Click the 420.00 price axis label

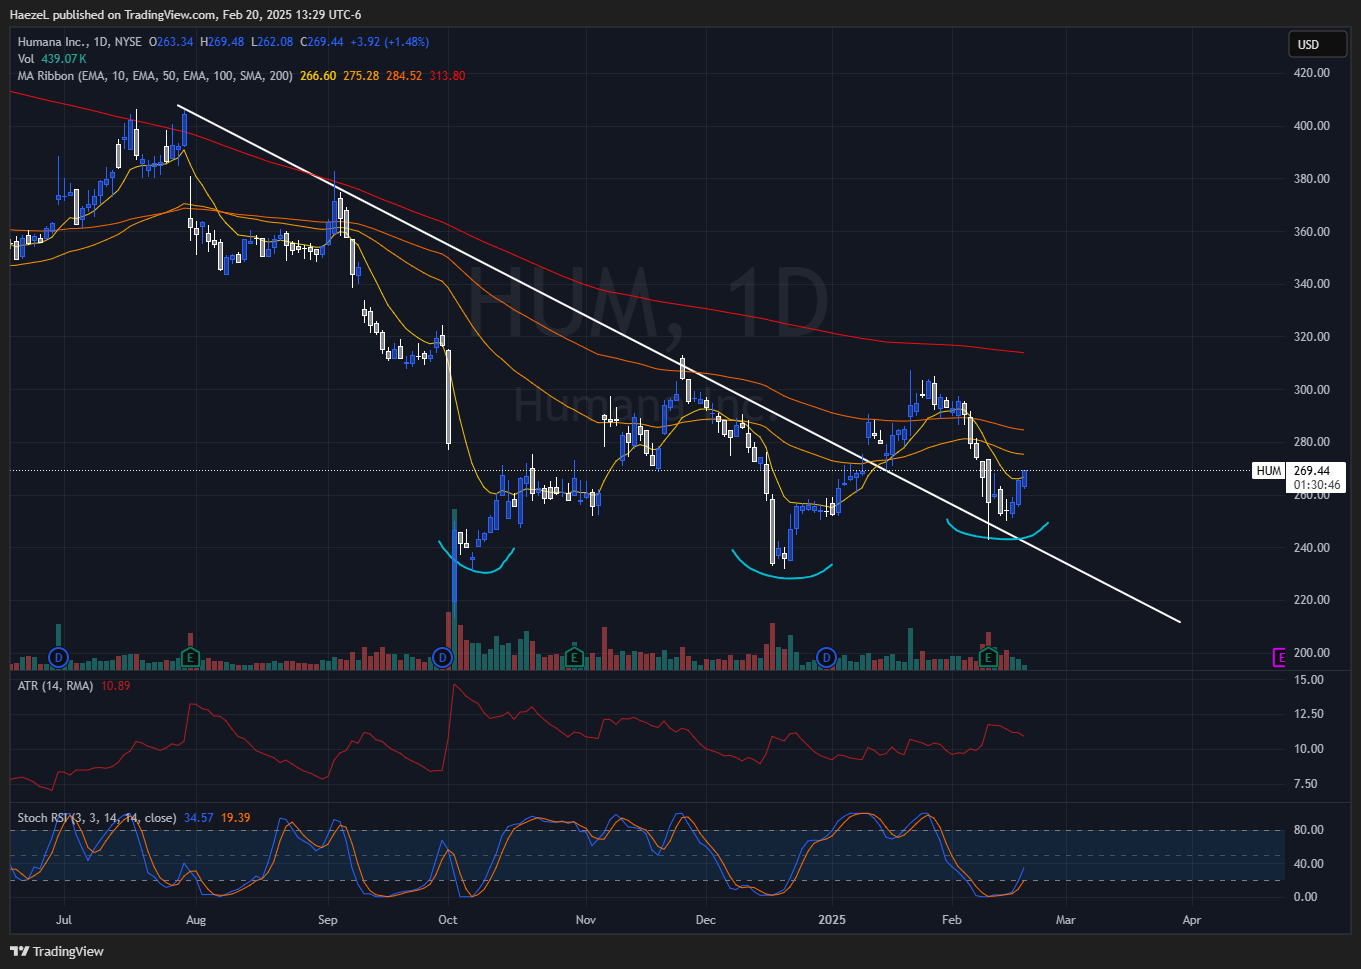click(1311, 73)
